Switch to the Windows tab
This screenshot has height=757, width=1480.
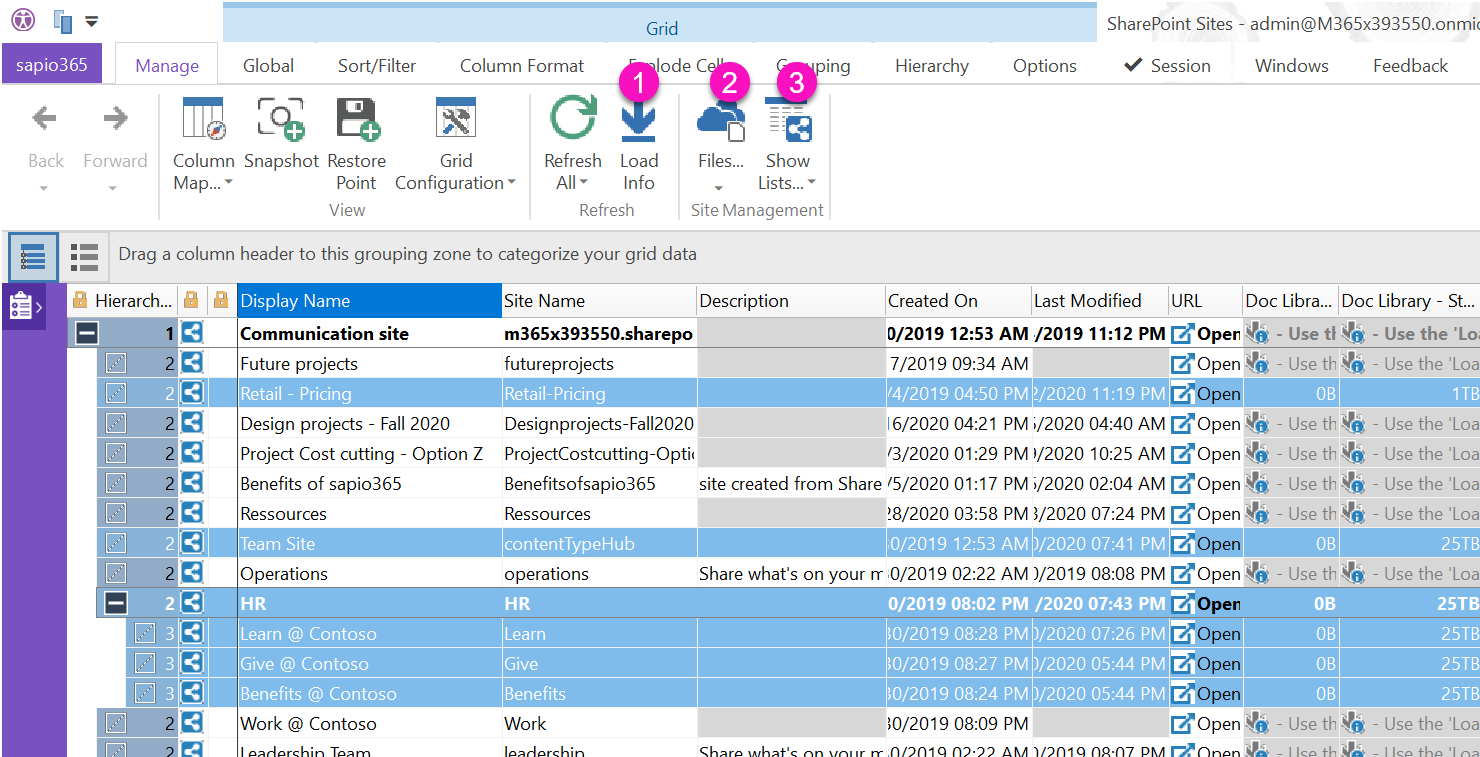coord(1292,65)
